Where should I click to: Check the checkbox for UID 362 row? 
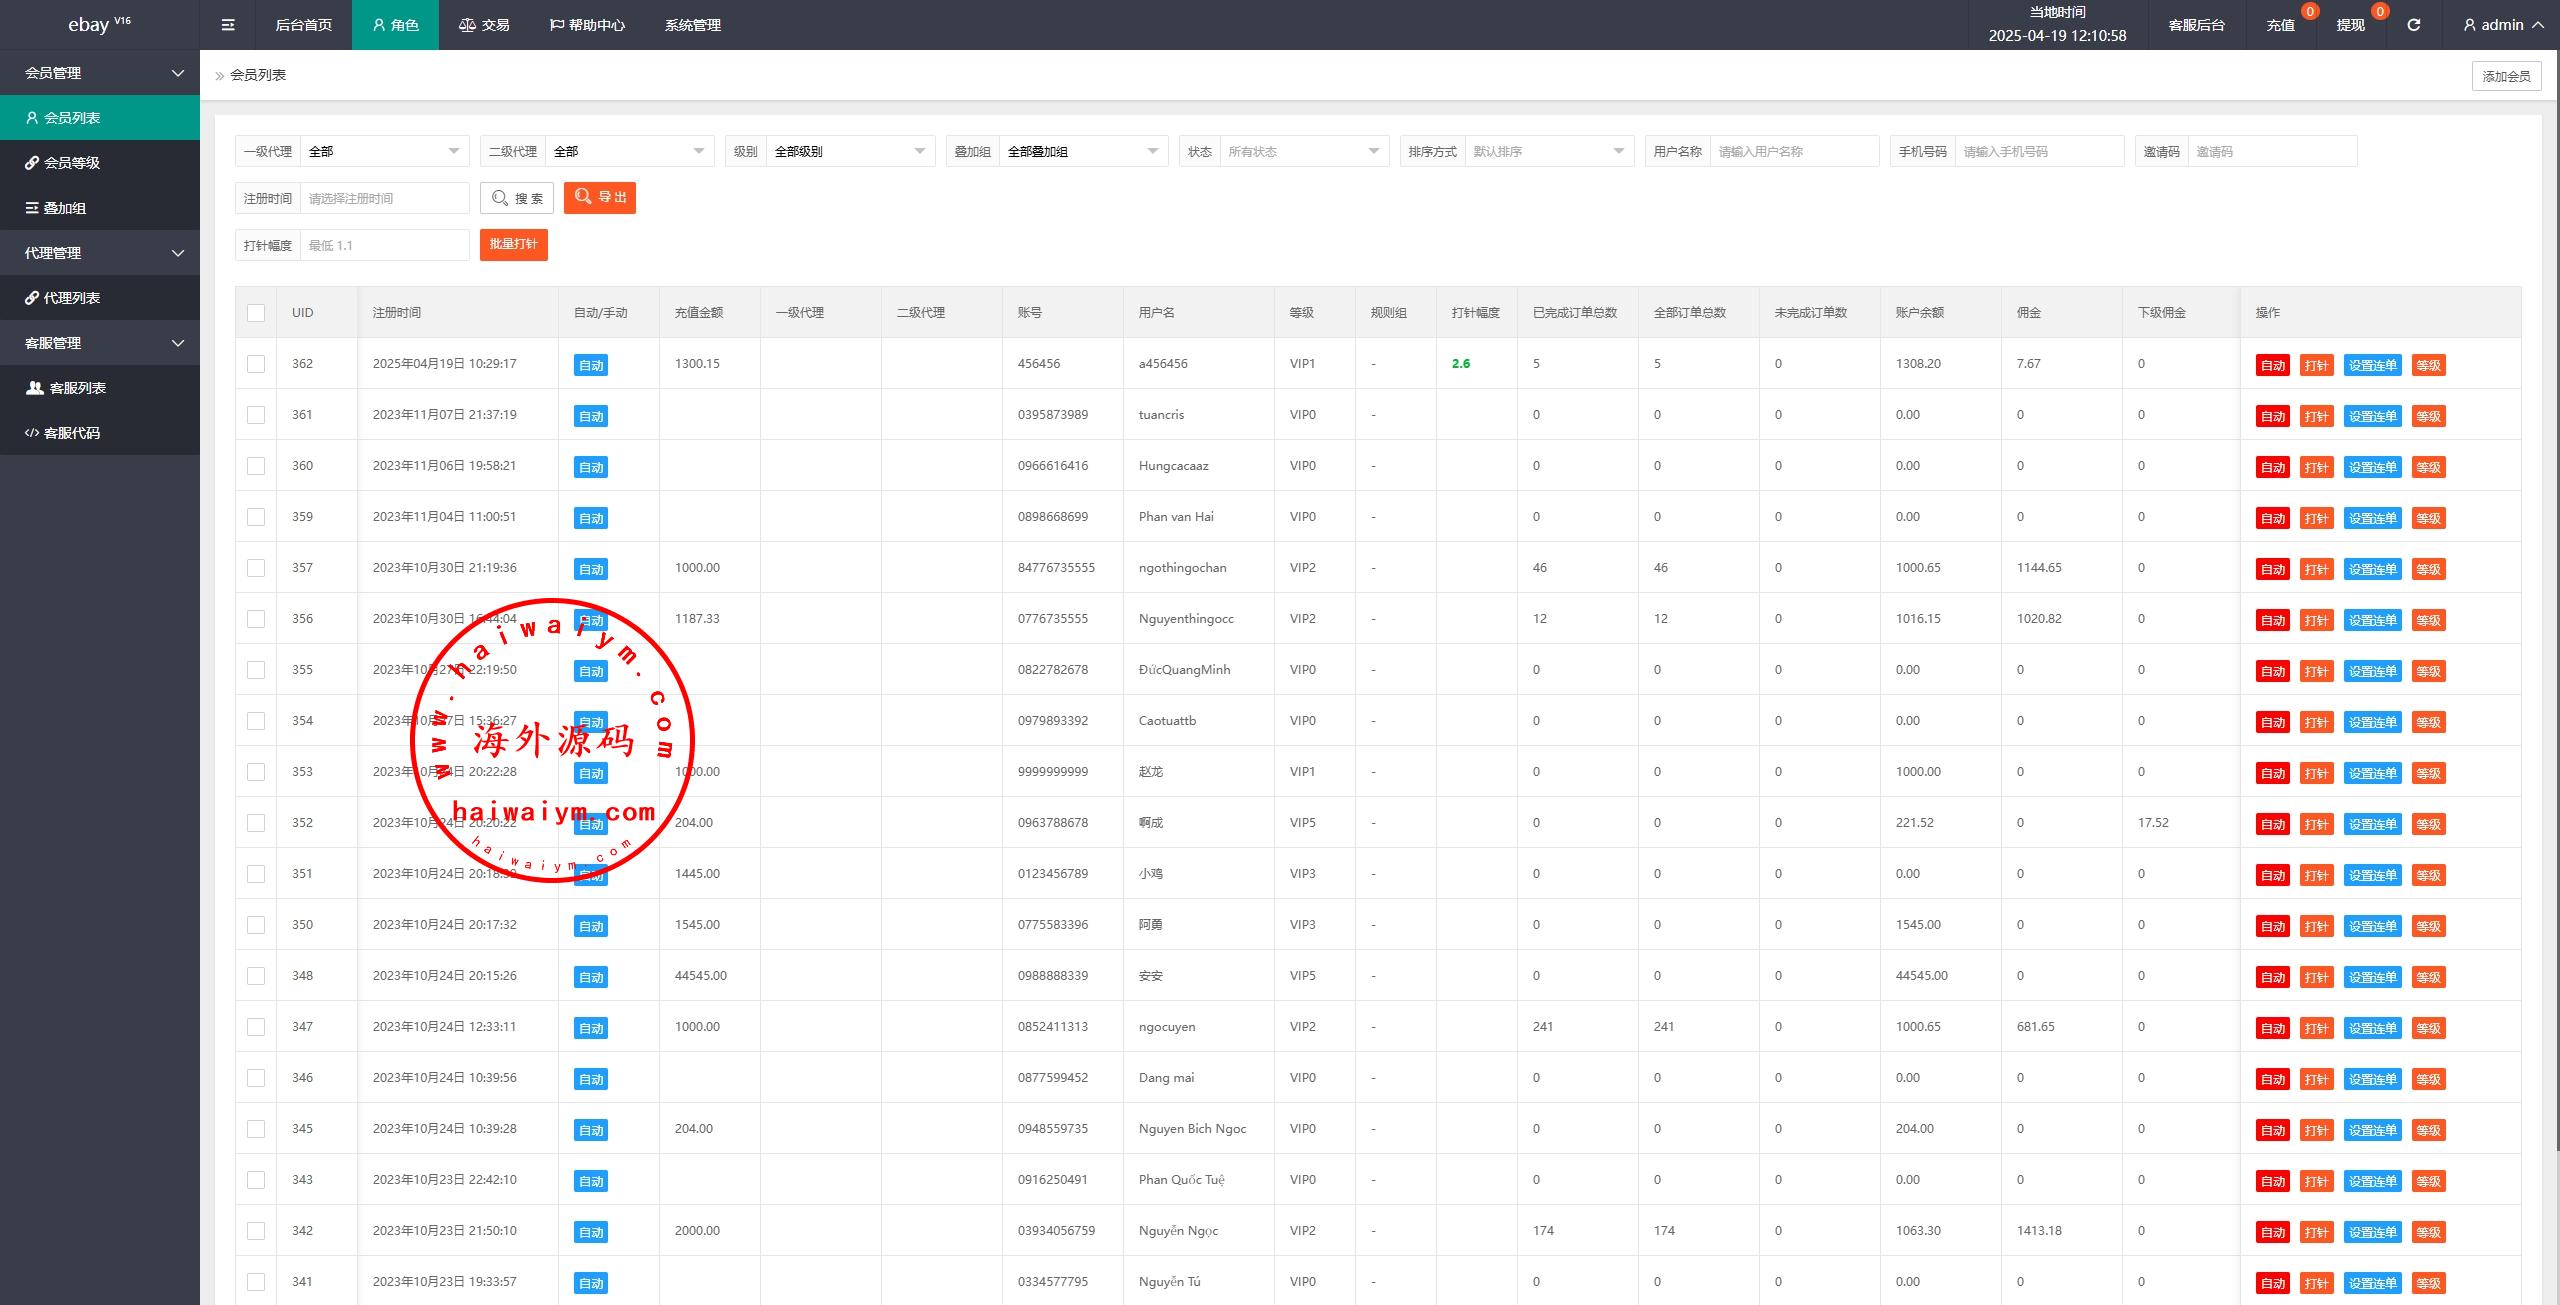[x=256, y=364]
